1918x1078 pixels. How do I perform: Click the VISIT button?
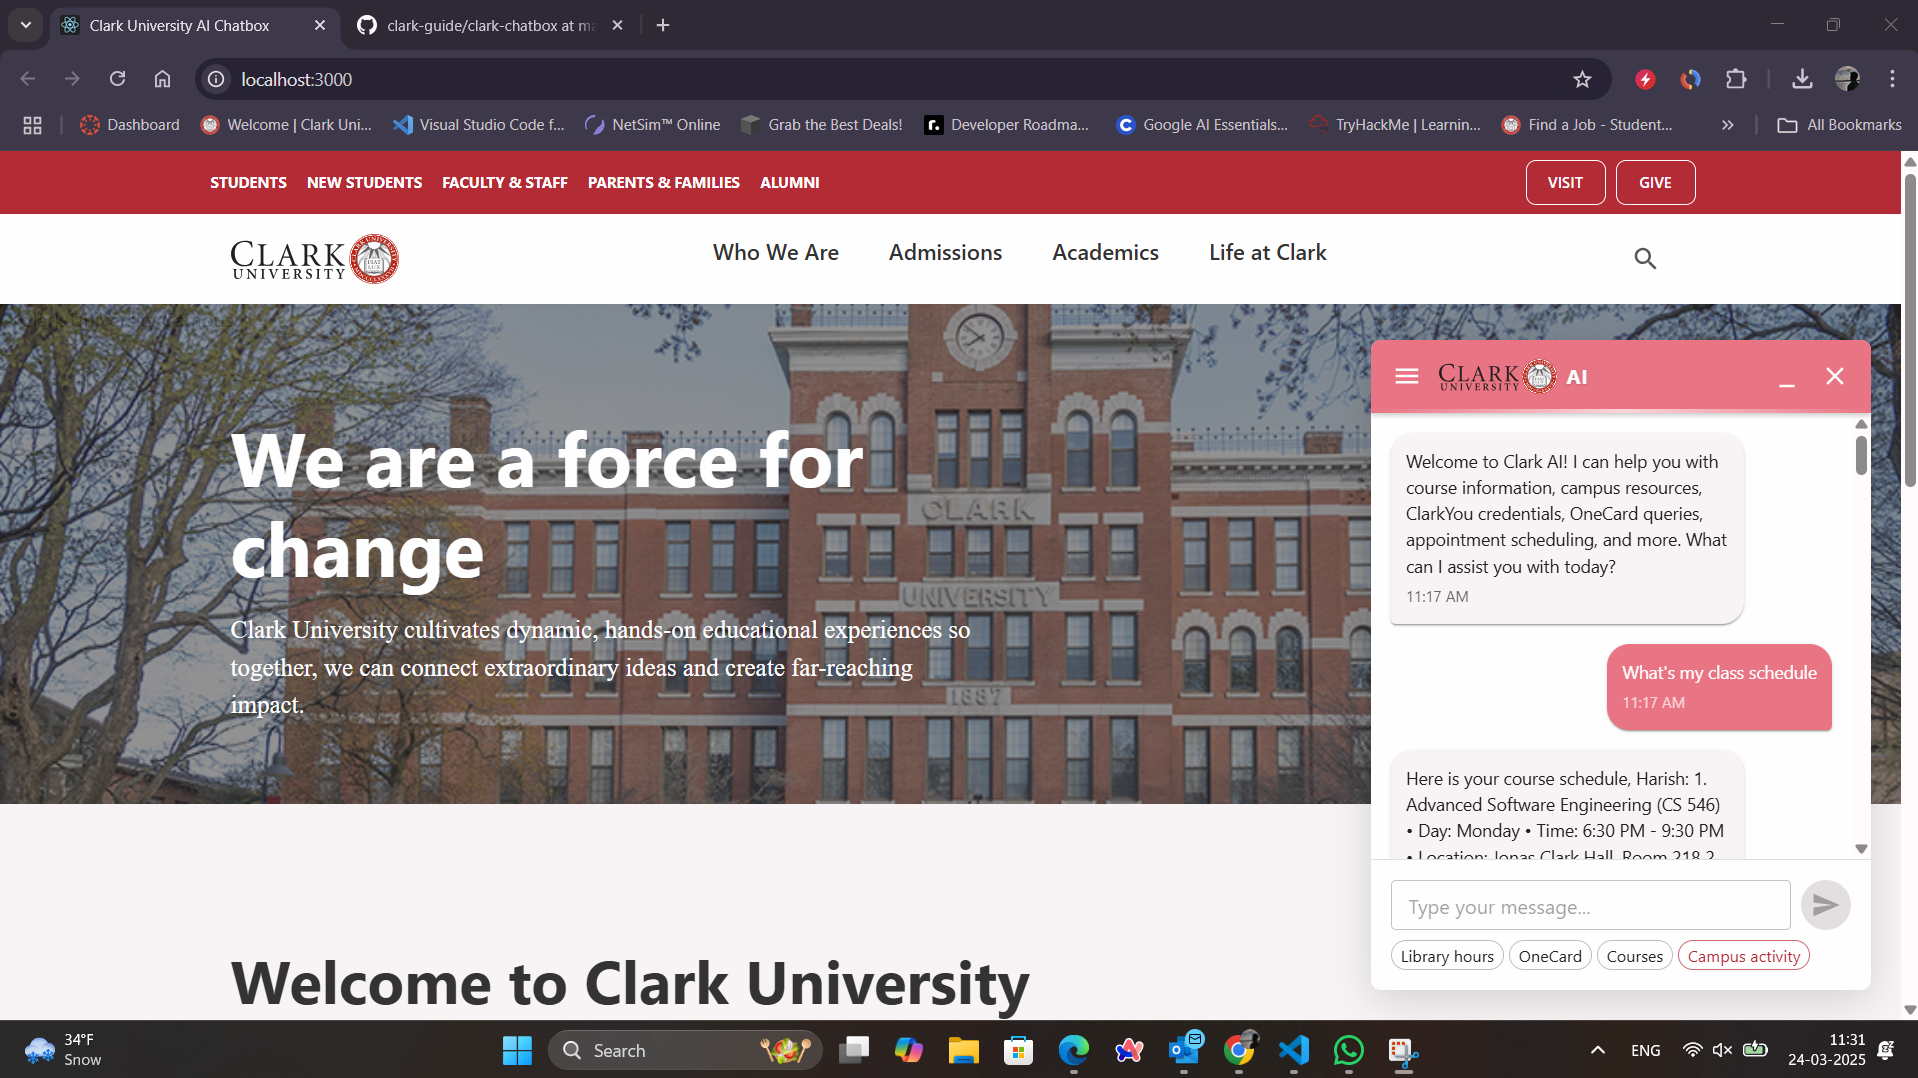[1565, 183]
